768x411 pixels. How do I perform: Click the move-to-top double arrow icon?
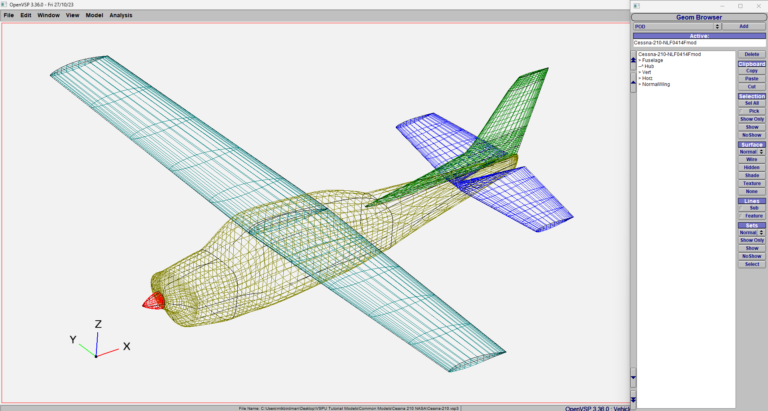[x=632, y=60]
